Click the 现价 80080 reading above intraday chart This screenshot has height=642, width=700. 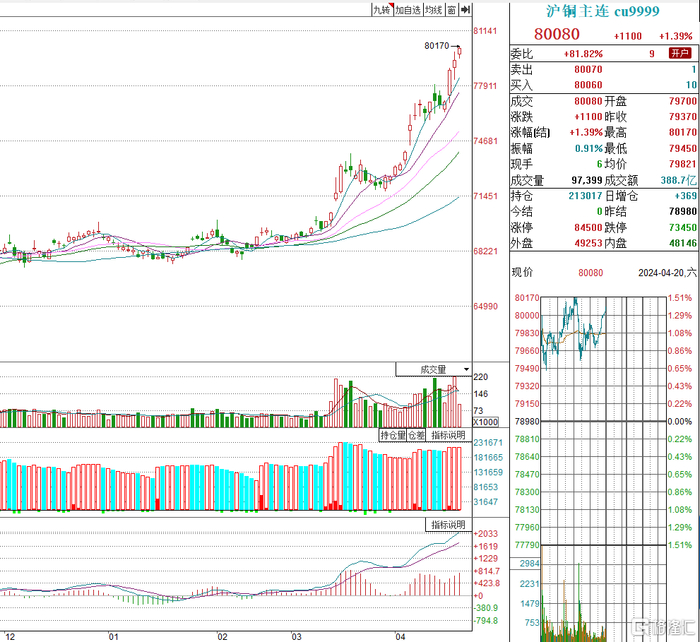tap(591, 272)
